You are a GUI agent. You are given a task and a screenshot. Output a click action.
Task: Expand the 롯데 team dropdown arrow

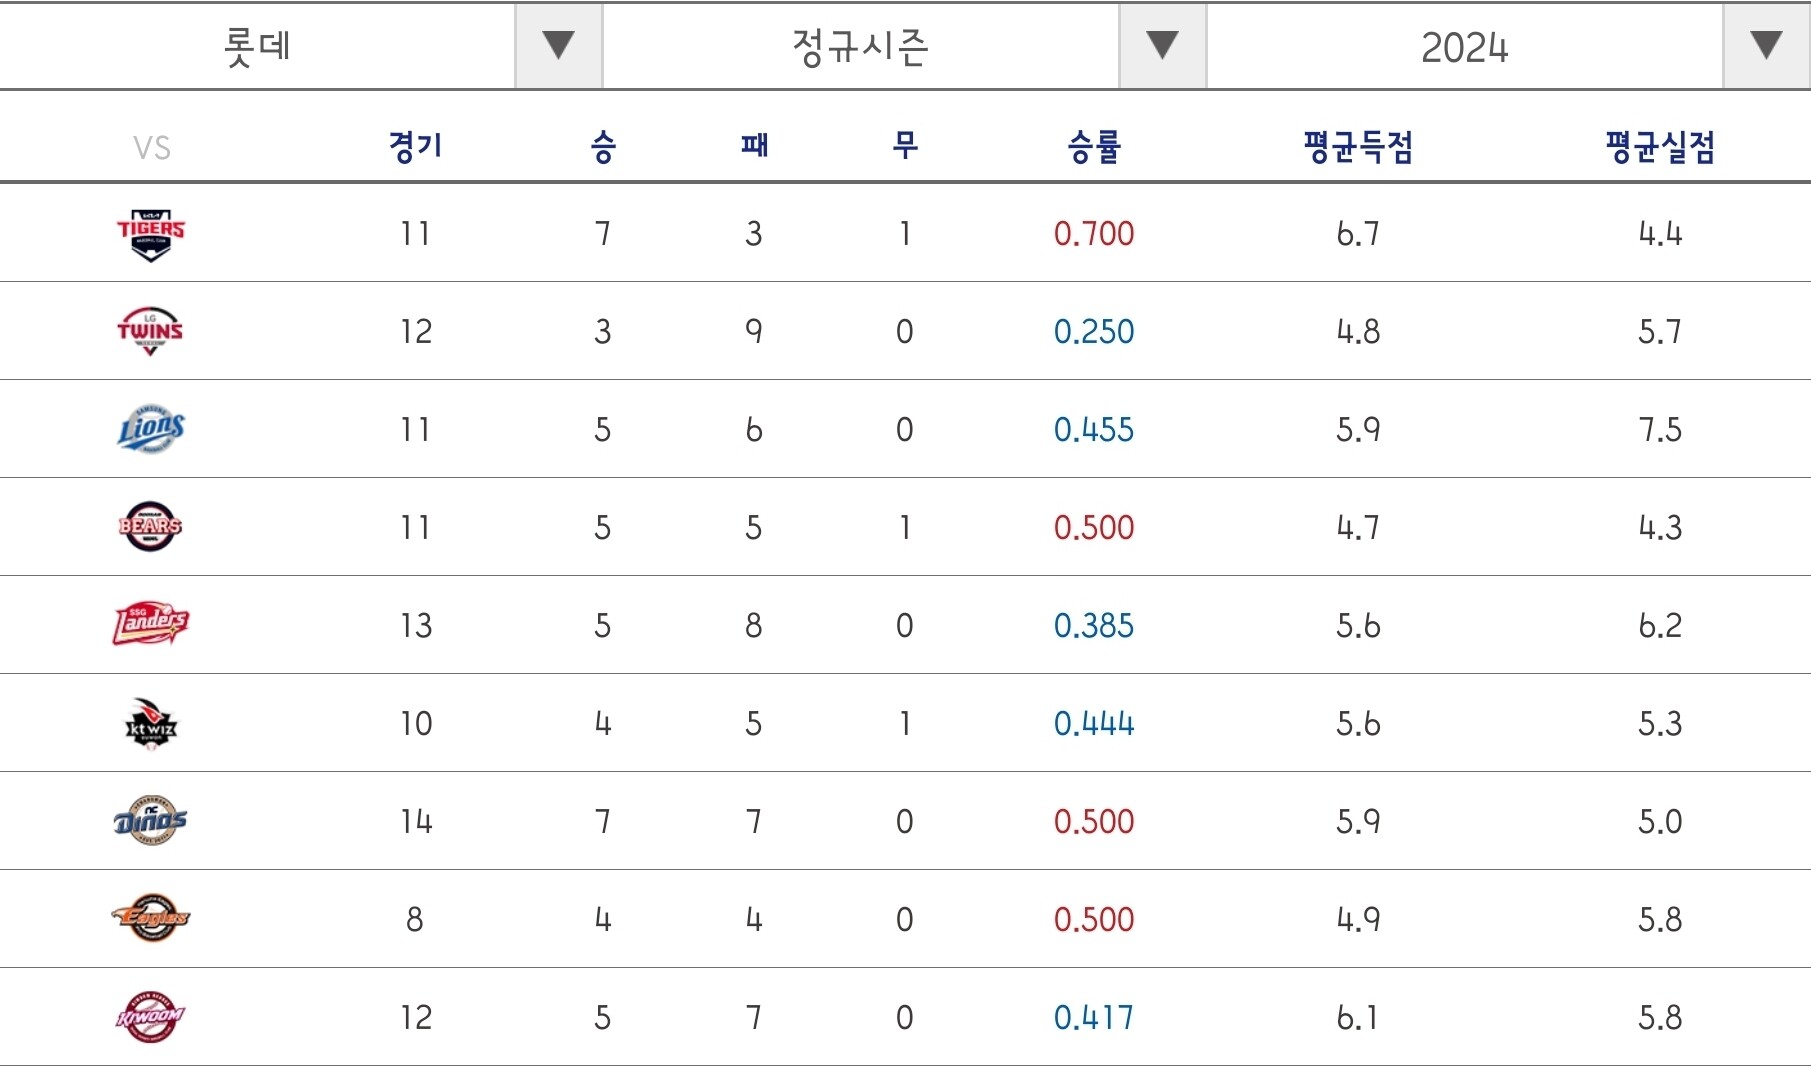pos(558,46)
